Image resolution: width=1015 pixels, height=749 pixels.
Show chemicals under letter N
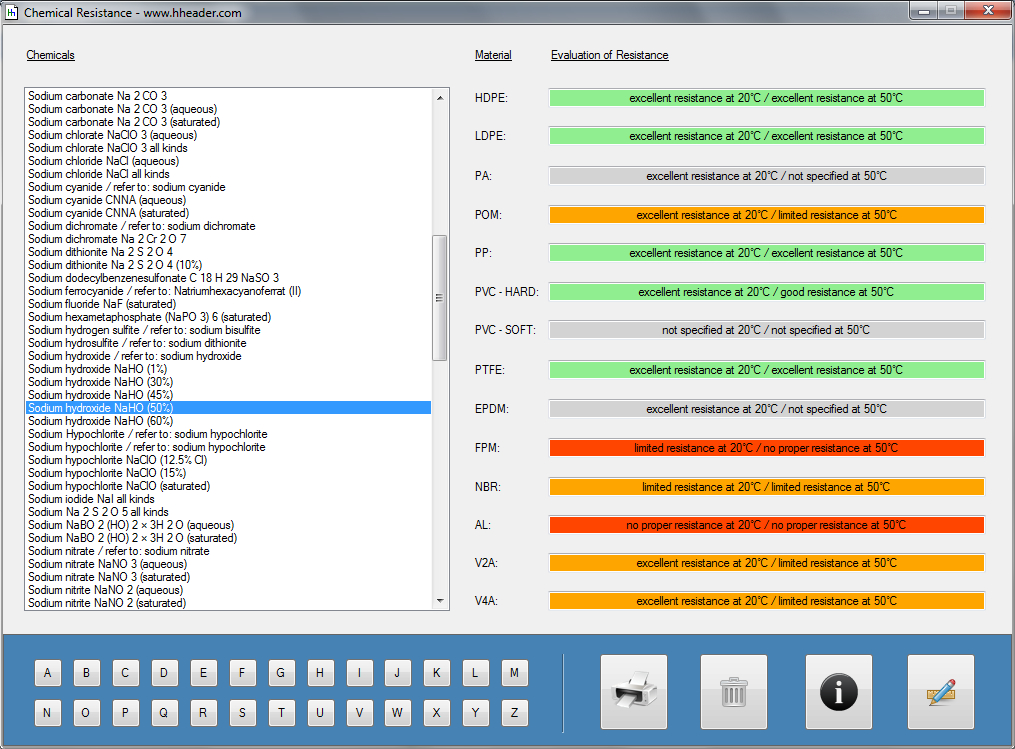click(x=47, y=713)
